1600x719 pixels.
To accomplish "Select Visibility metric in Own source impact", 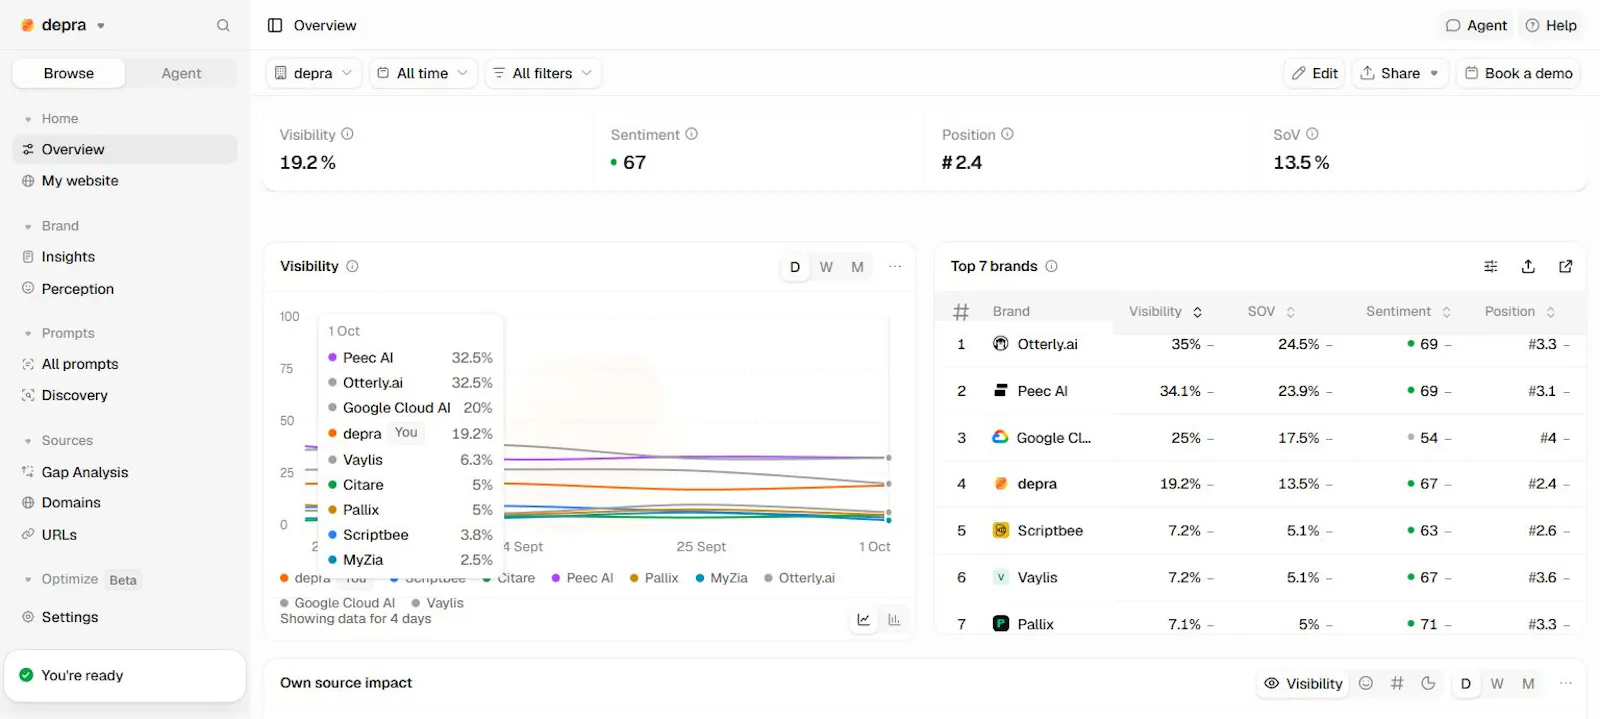I will click(x=1303, y=684).
